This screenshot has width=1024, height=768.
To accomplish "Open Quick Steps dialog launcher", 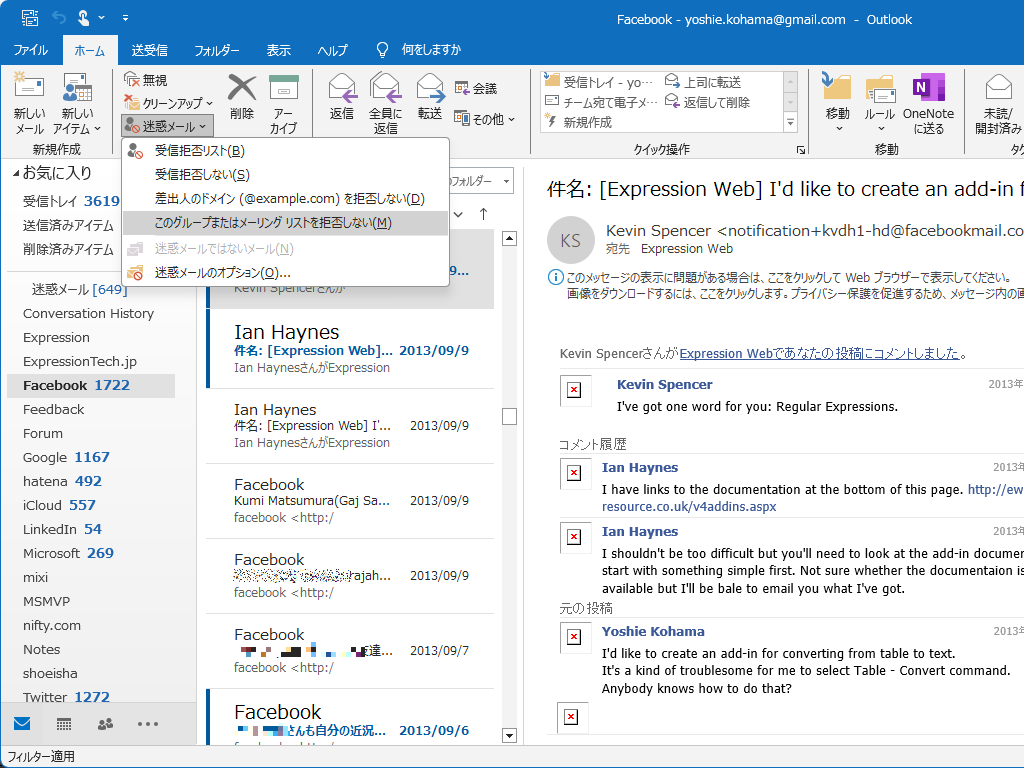I will coord(801,150).
